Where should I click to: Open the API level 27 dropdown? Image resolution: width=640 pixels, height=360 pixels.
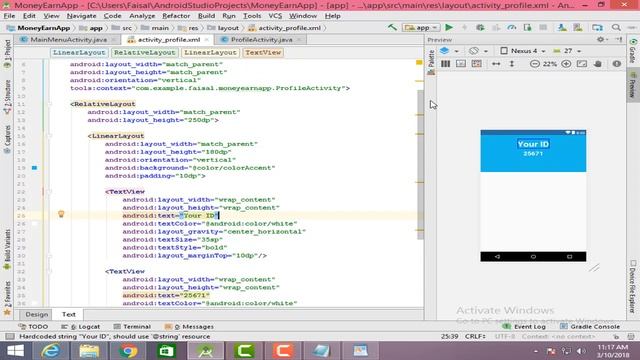pos(567,51)
